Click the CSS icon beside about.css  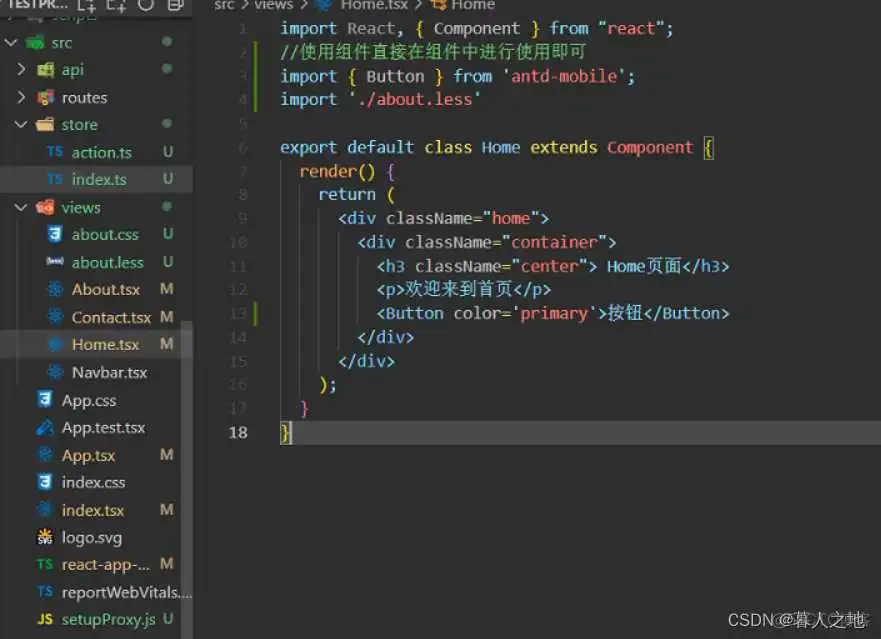54,234
